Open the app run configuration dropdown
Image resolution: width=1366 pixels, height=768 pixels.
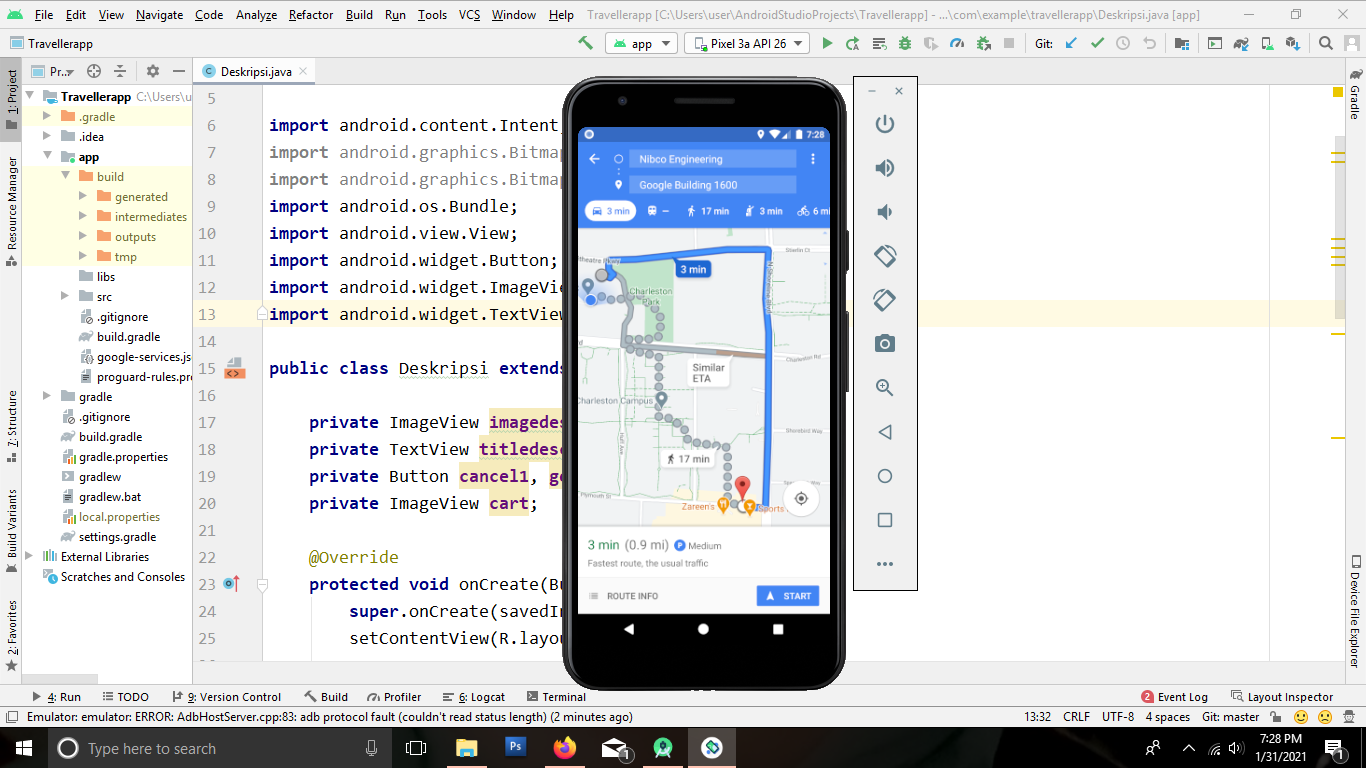click(641, 43)
